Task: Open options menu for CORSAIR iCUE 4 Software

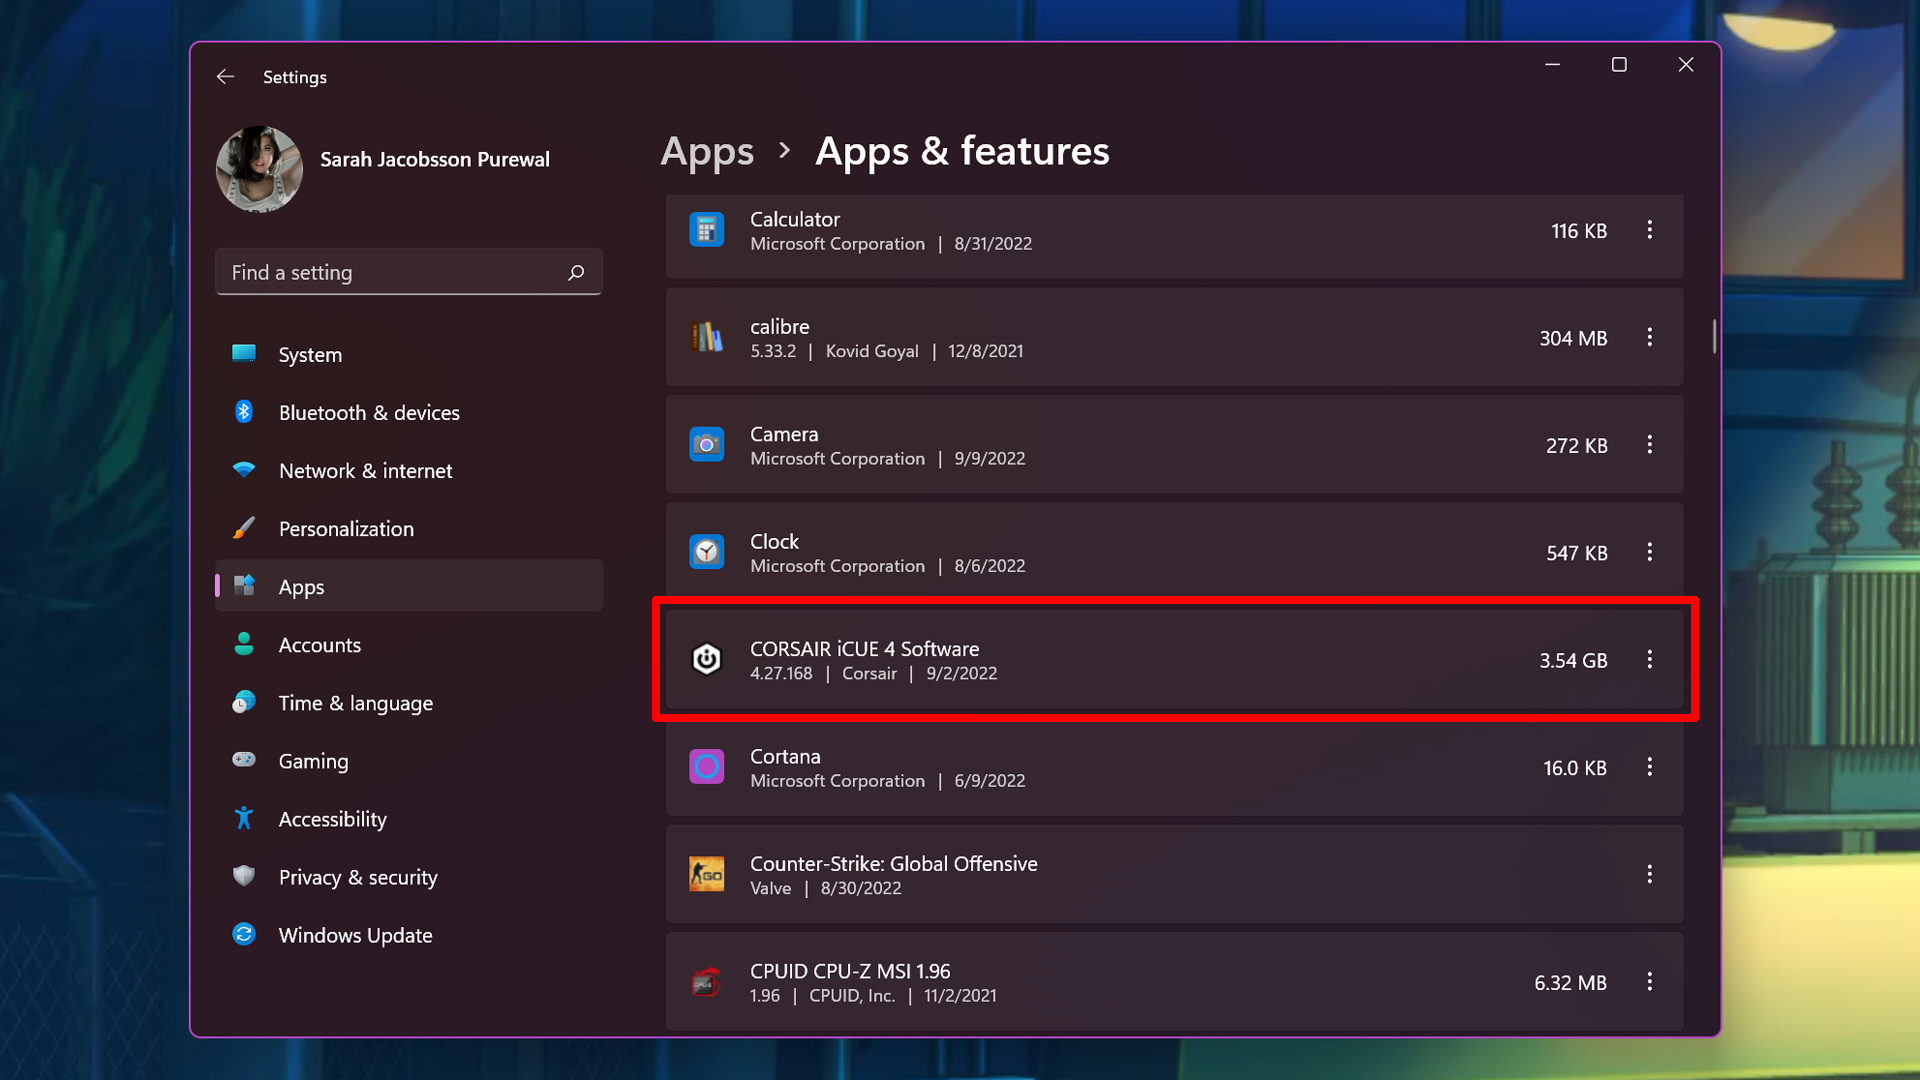Action: point(1649,660)
